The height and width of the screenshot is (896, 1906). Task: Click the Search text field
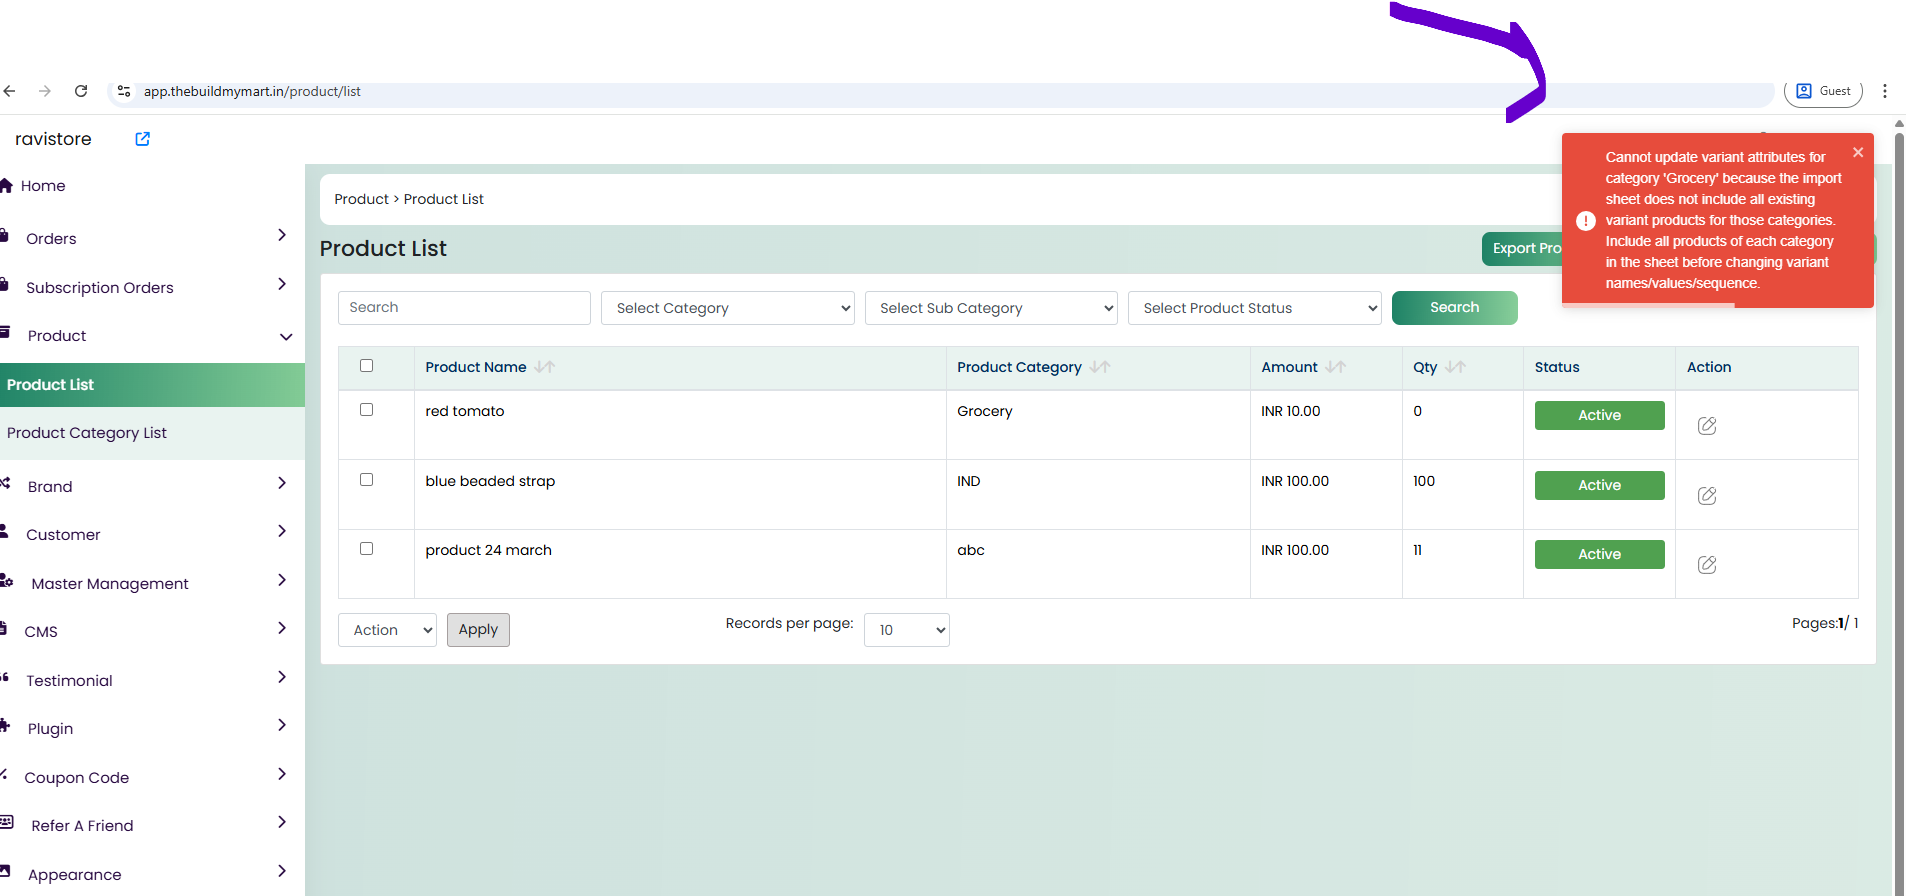coord(464,308)
